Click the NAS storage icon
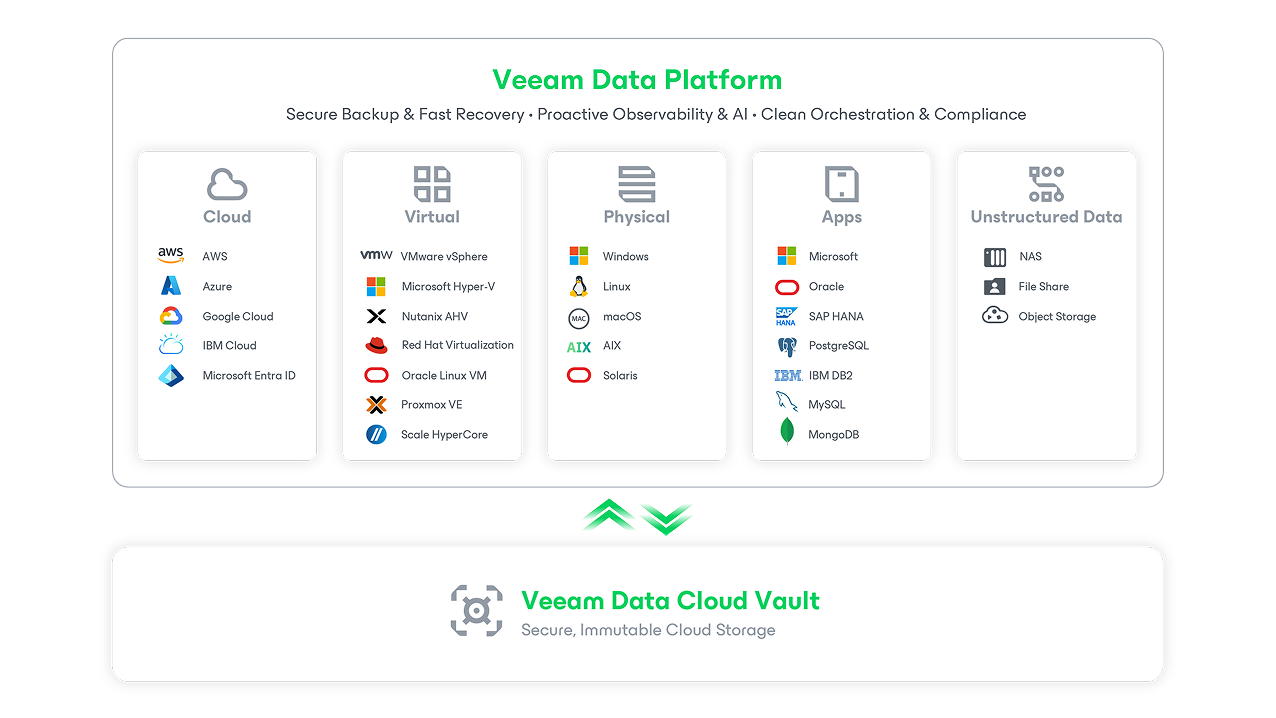 tap(994, 257)
